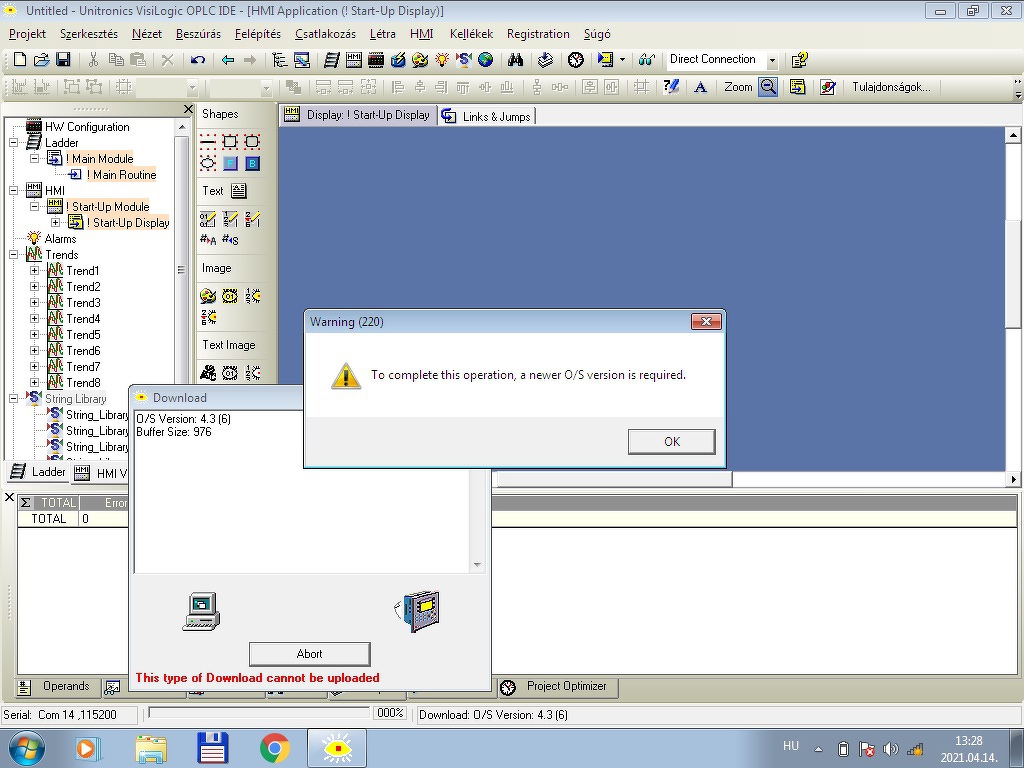The image size is (1024, 768).
Task: Open the Ladder editor toolbar icon
Action: [332, 60]
